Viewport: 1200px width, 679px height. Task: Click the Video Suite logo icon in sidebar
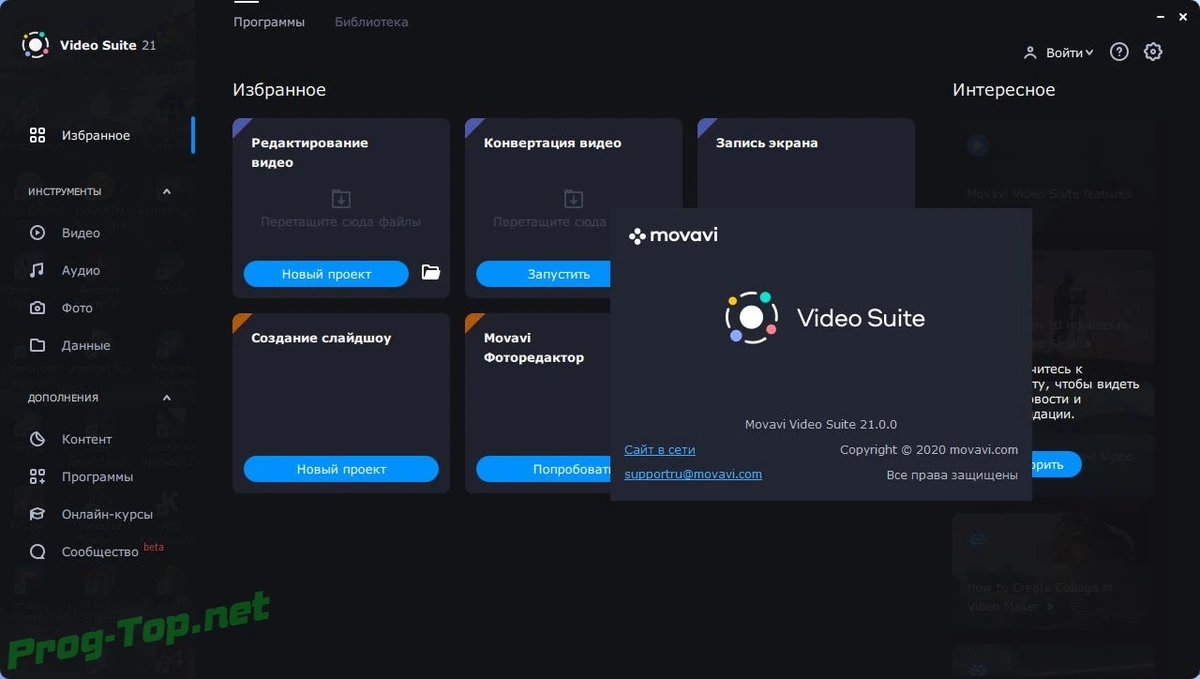point(35,45)
